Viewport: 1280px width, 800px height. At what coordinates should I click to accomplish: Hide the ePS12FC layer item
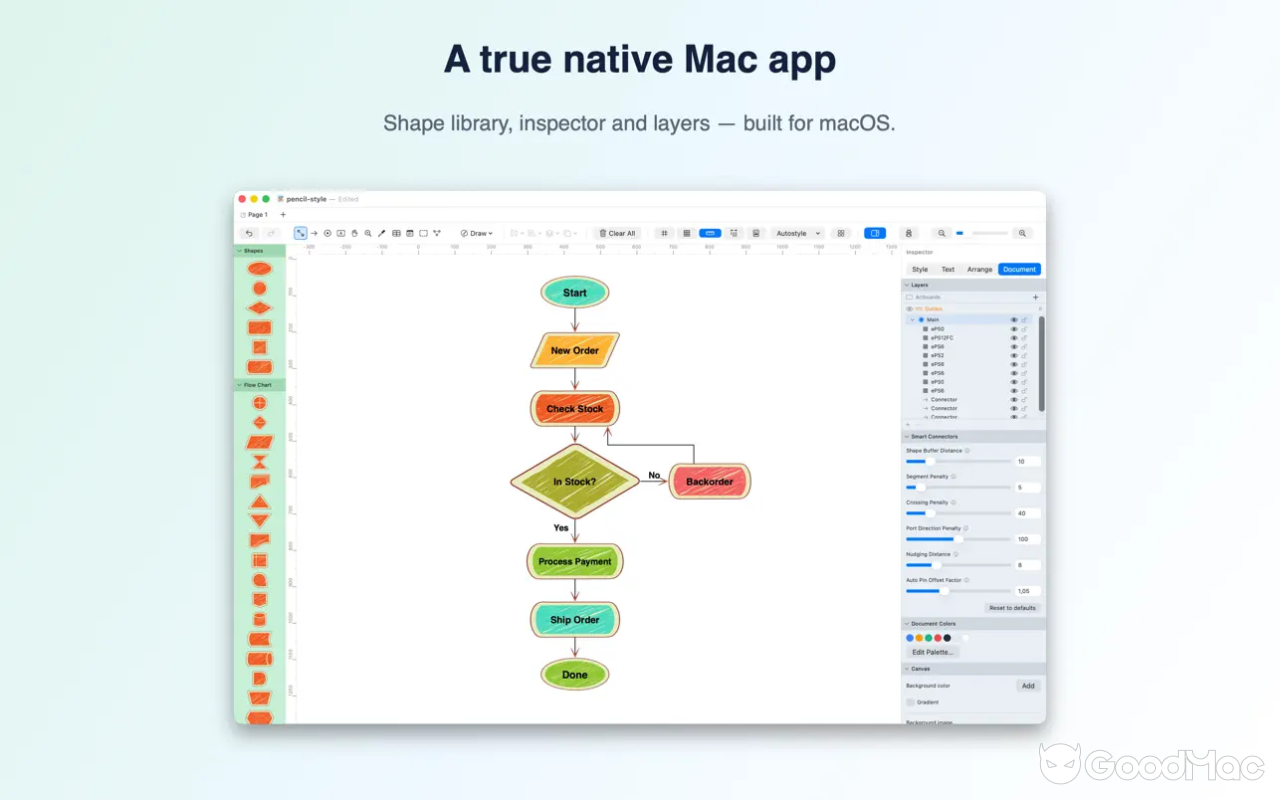pos(1014,338)
